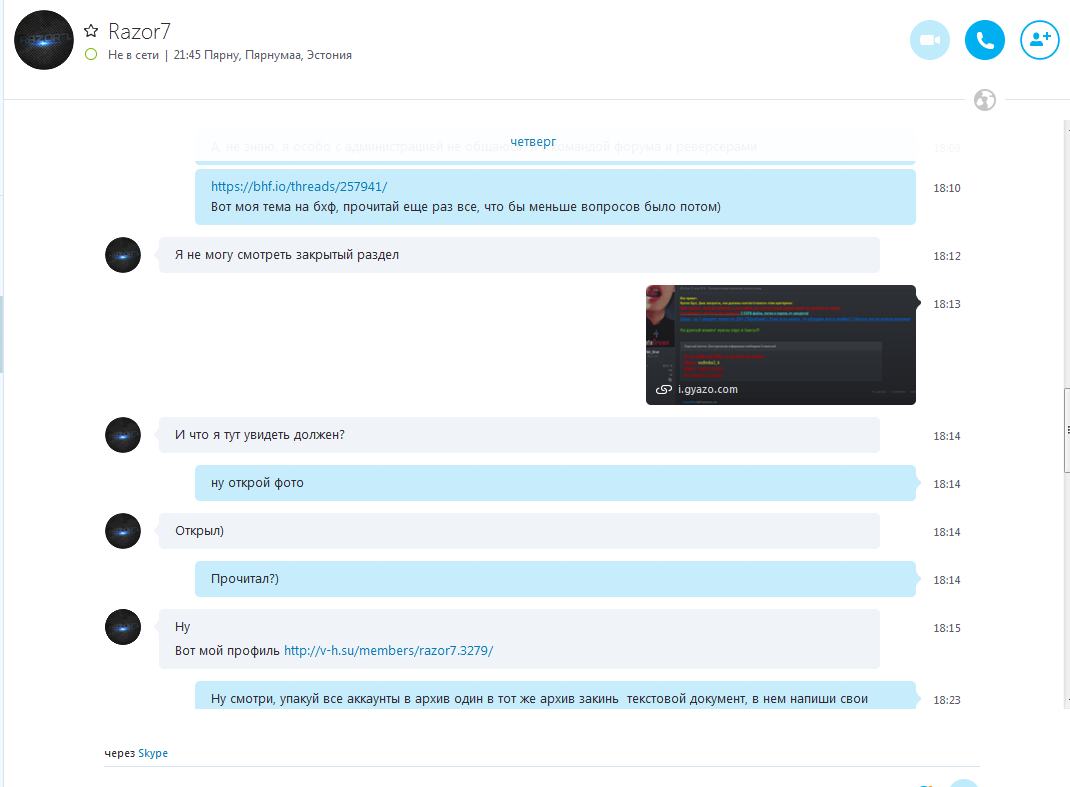Click the 'четверг' date separator
The height and width of the screenshot is (787, 1070).
(533, 141)
